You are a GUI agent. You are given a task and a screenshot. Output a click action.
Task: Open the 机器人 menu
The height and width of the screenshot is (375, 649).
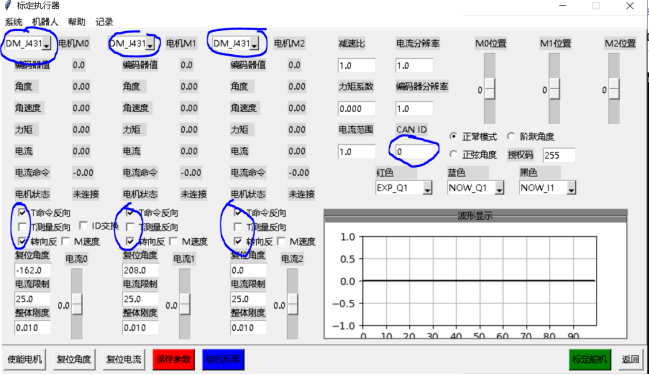[x=45, y=22]
